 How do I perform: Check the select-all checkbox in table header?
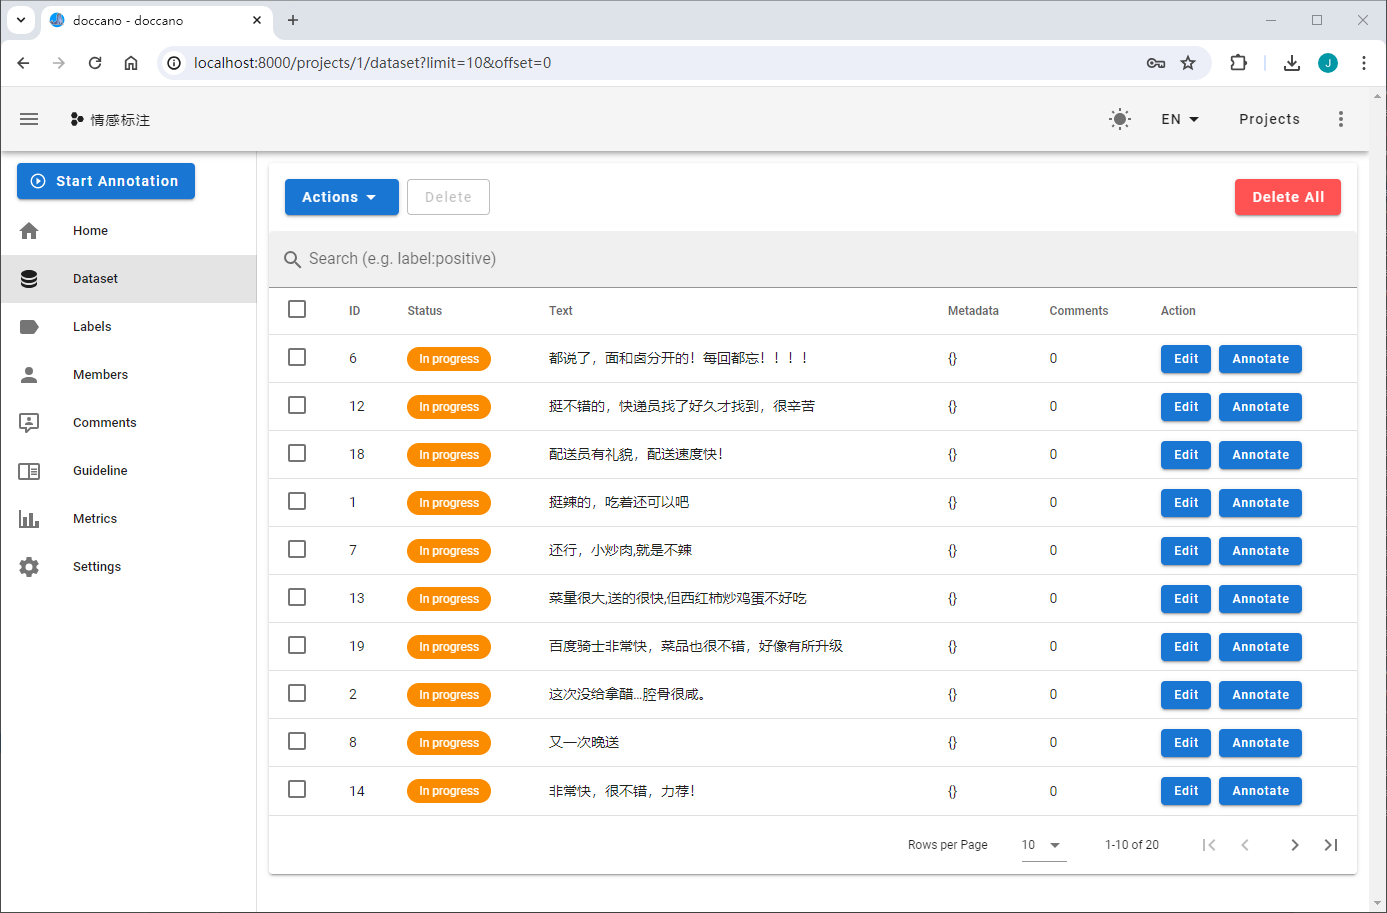click(x=297, y=309)
